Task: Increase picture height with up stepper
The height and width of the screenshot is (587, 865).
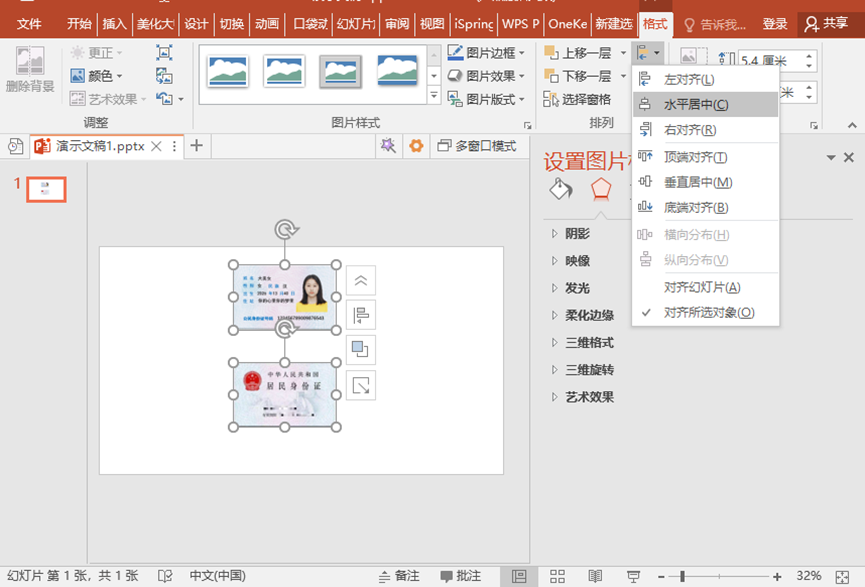Action: click(x=809, y=56)
